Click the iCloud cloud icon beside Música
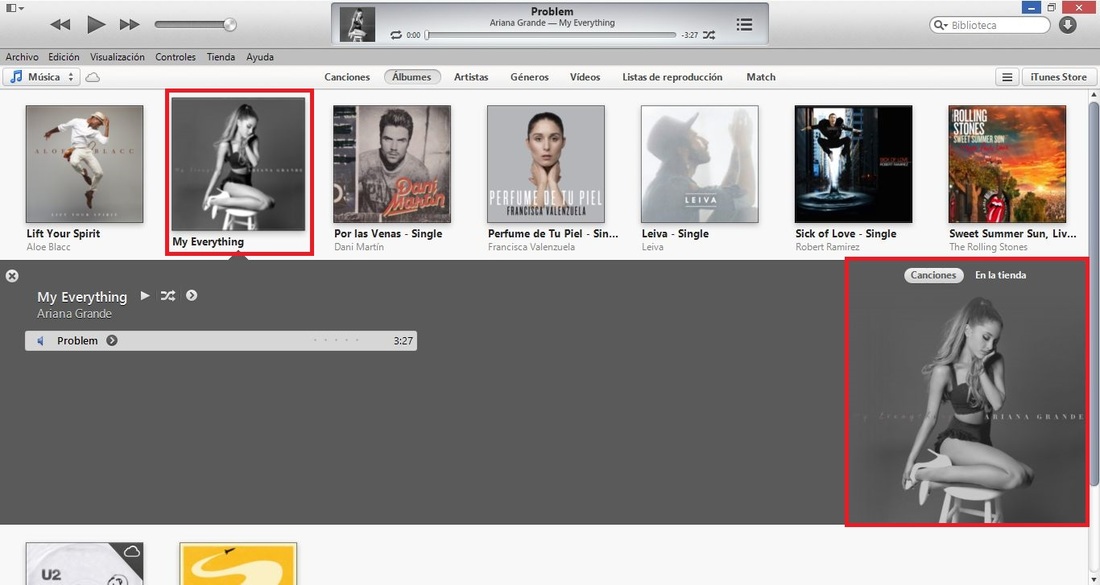This screenshot has width=1100, height=585. 93,77
